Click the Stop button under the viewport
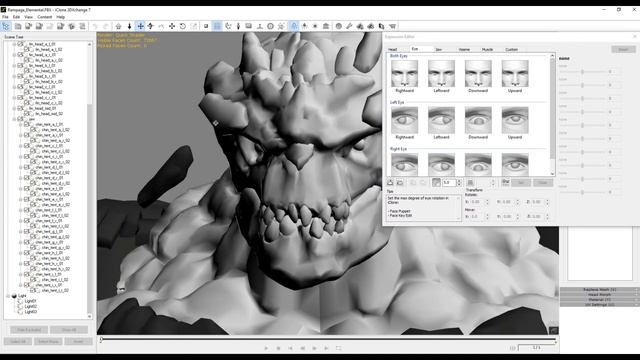This screenshot has height=360, width=640. tap(278, 348)
